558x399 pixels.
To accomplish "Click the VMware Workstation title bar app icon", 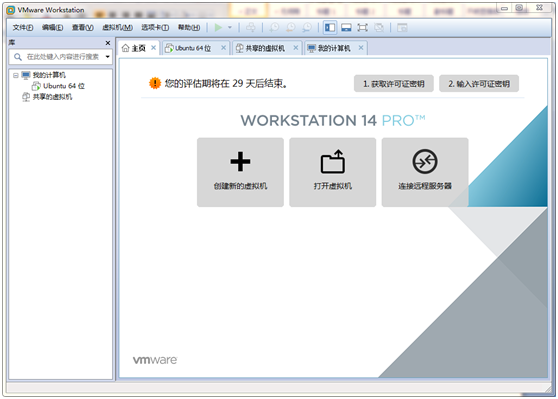I will click(11, 10).
